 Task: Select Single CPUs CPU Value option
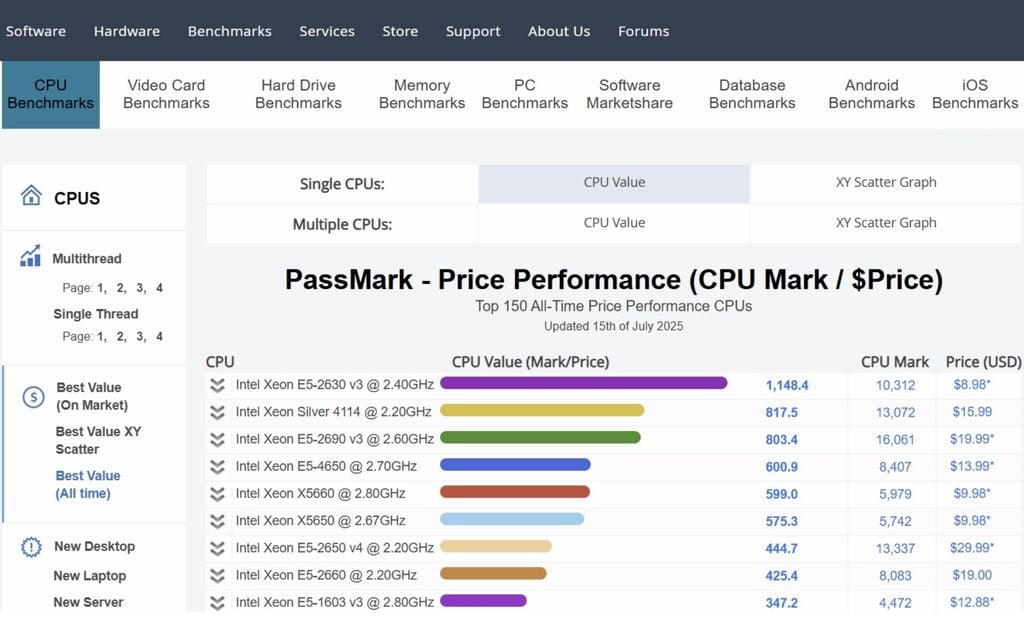pos(614,183)
